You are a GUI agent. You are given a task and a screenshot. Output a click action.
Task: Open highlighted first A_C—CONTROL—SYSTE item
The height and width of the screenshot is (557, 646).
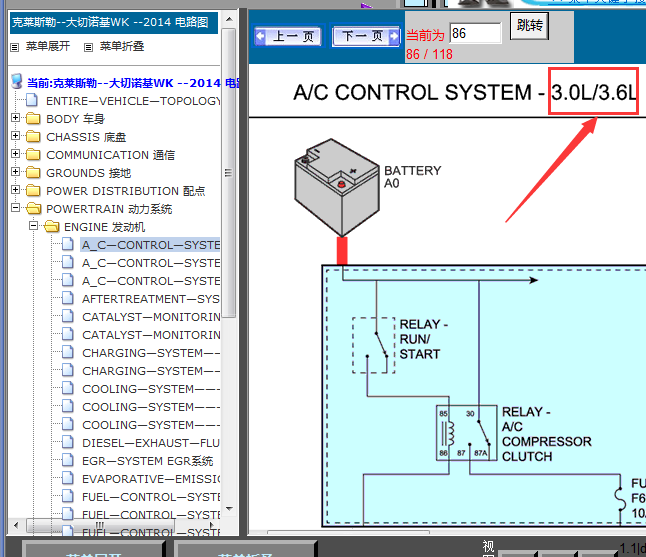(150, 245)
